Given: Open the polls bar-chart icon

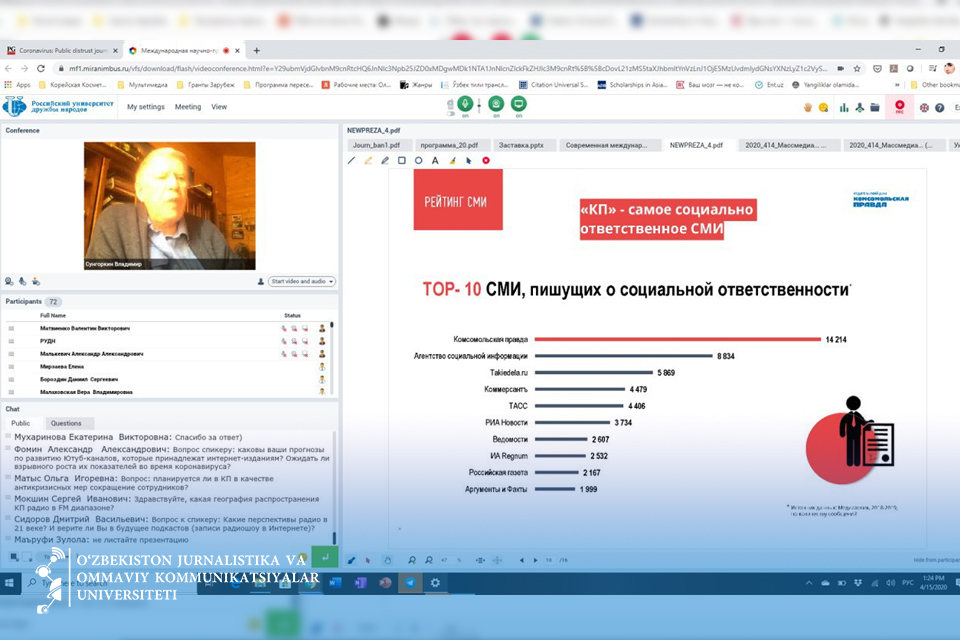Looking at the screenshot, I should [x=844, y=108].
